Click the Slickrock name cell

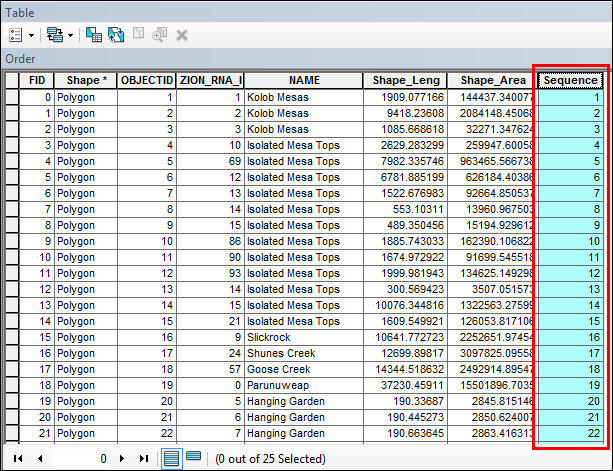pos(304,337)
